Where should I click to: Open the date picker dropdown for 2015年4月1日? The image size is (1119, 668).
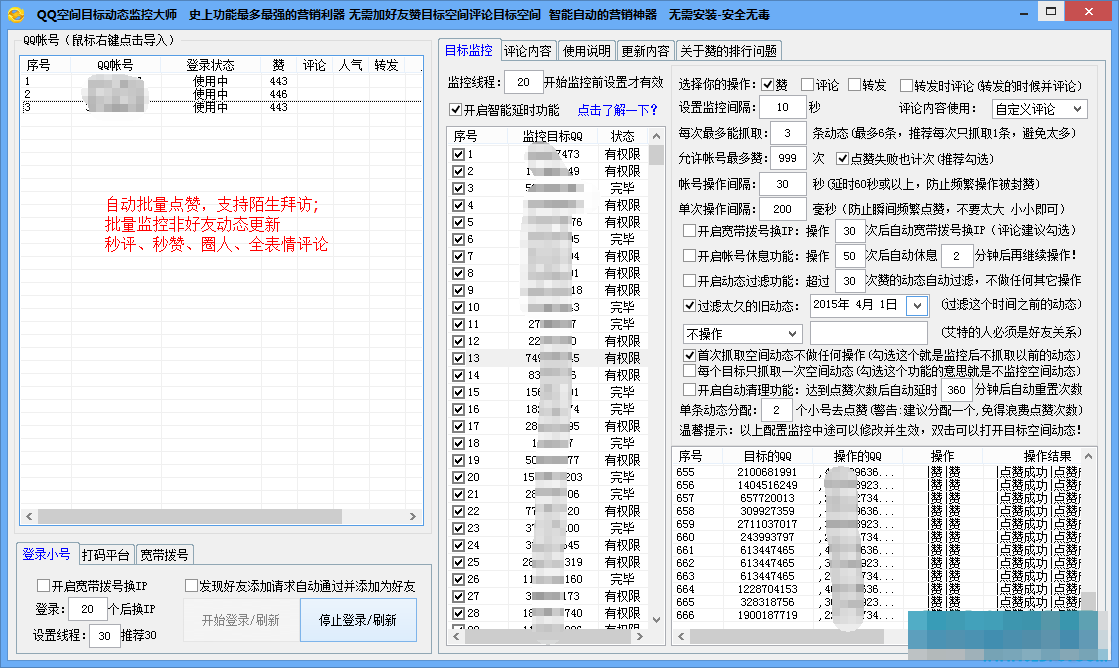point(917,305)
